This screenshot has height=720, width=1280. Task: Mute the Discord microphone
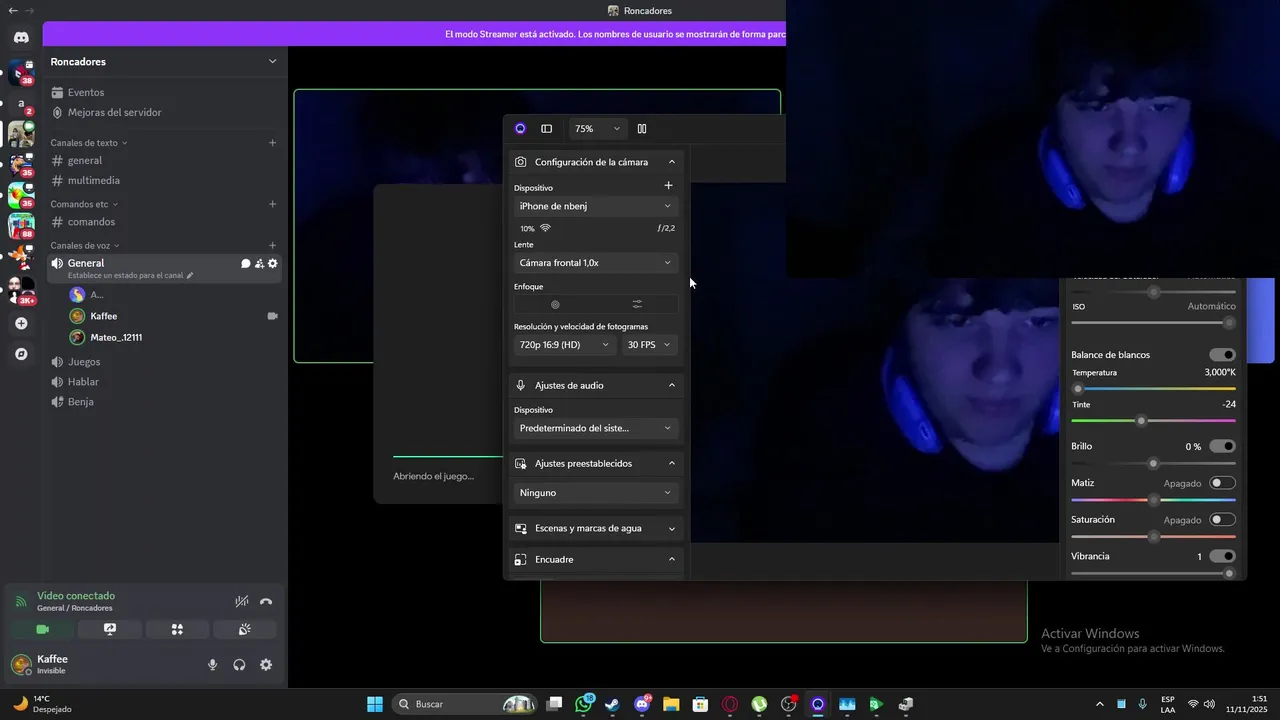212,665
